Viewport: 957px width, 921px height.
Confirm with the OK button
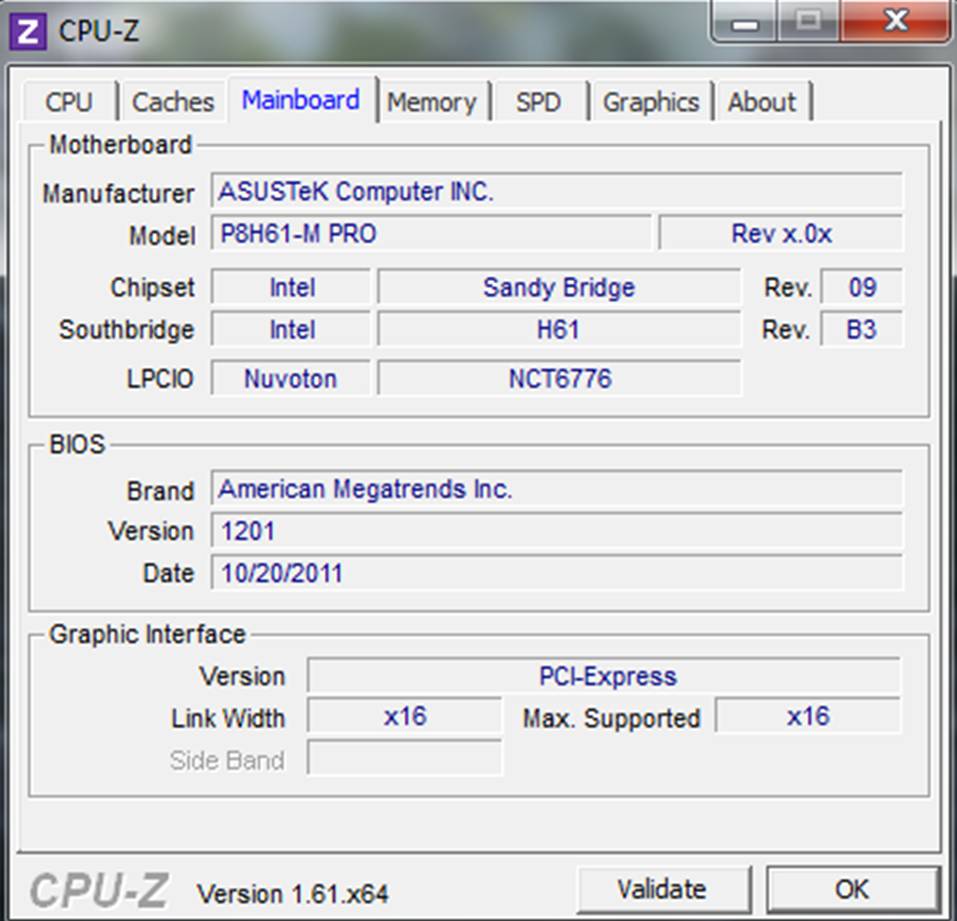click(x=852, y=889)
